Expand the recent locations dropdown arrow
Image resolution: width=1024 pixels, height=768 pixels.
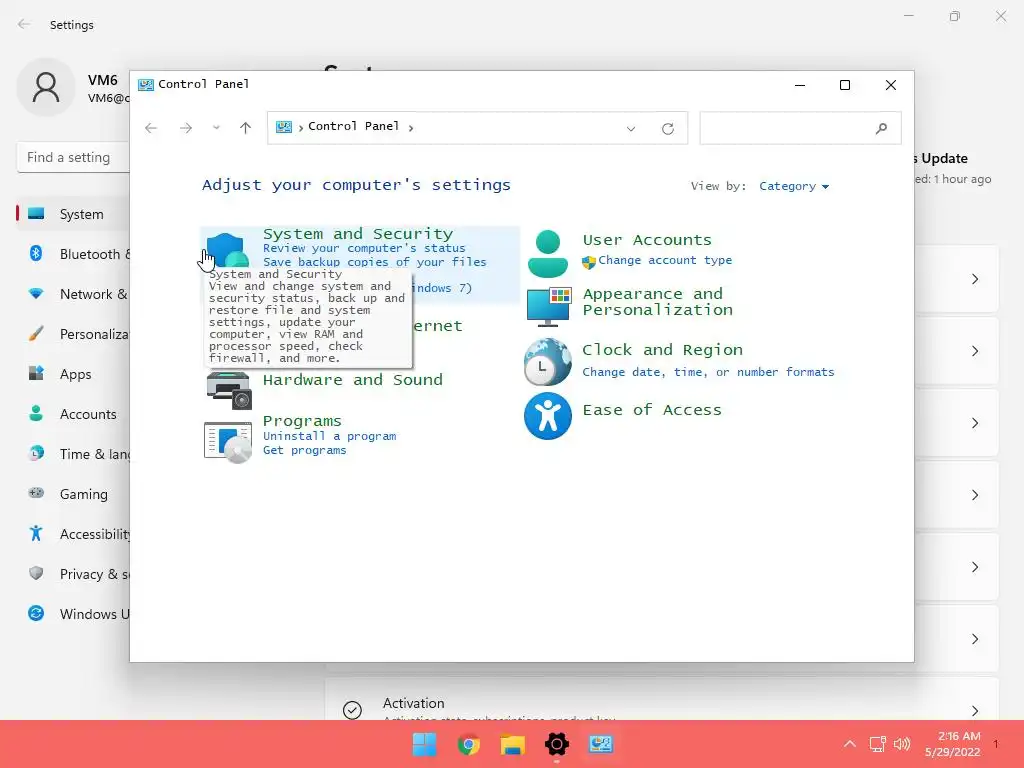pos(216,128)
